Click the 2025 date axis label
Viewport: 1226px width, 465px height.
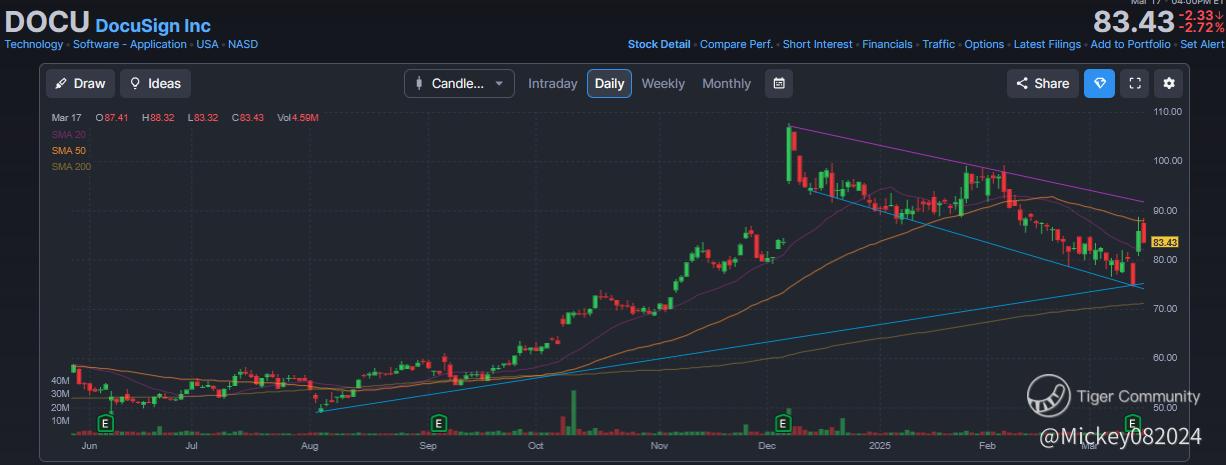tap(879, 444)
